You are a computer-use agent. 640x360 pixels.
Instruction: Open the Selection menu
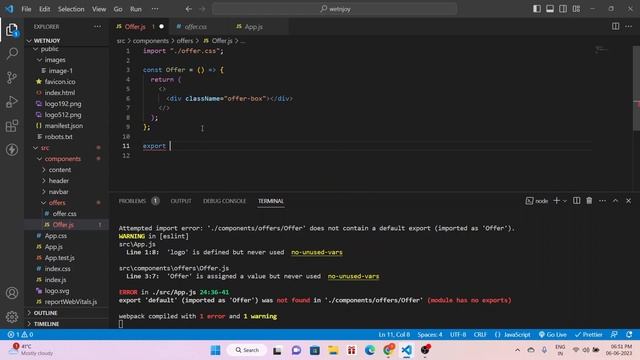(x=71, y=9)
